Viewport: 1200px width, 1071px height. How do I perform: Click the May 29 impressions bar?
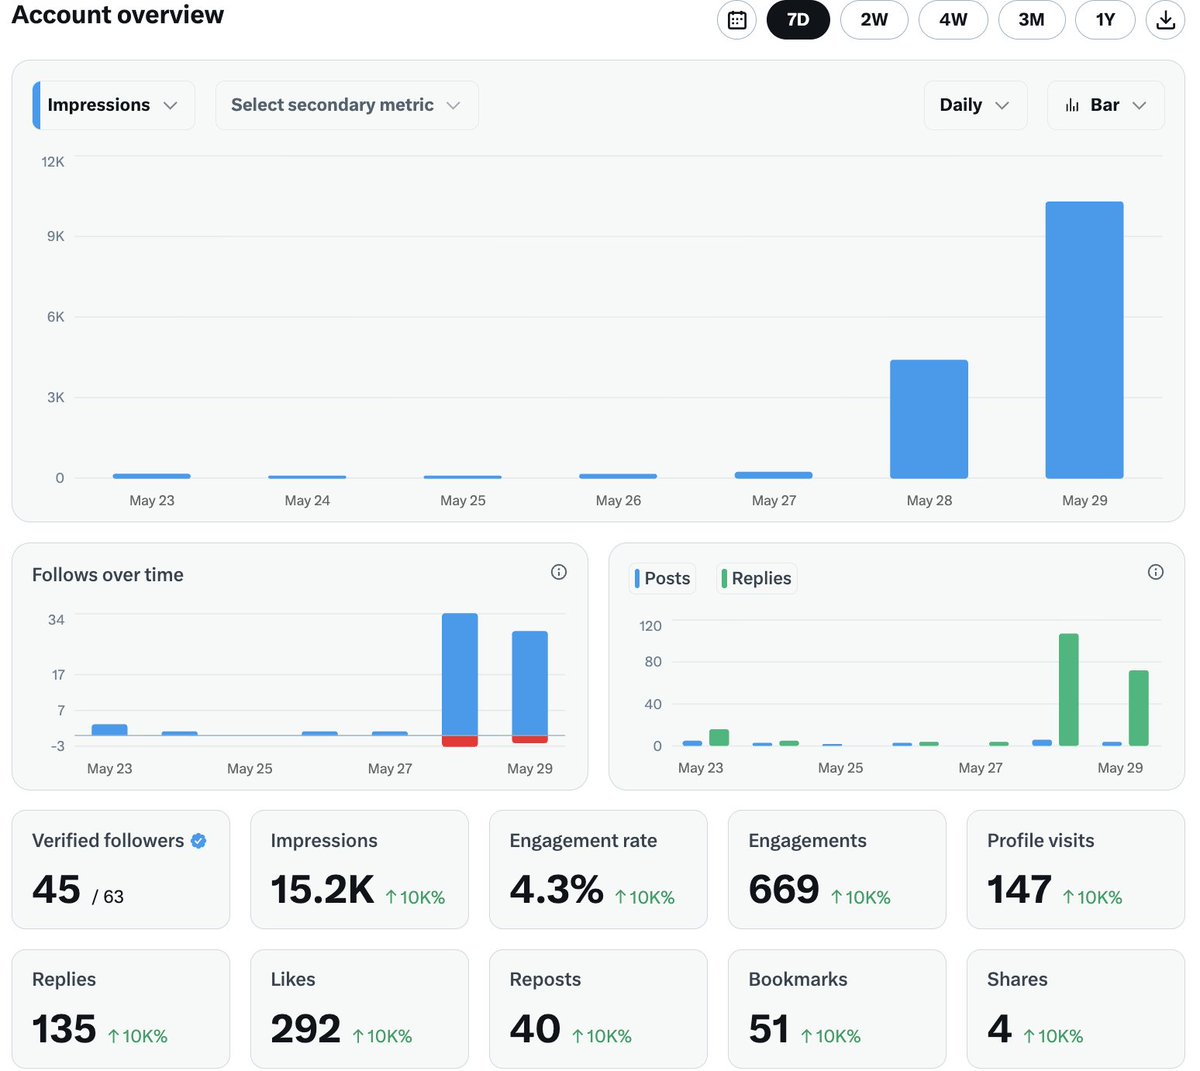[x=1084, y=340]
